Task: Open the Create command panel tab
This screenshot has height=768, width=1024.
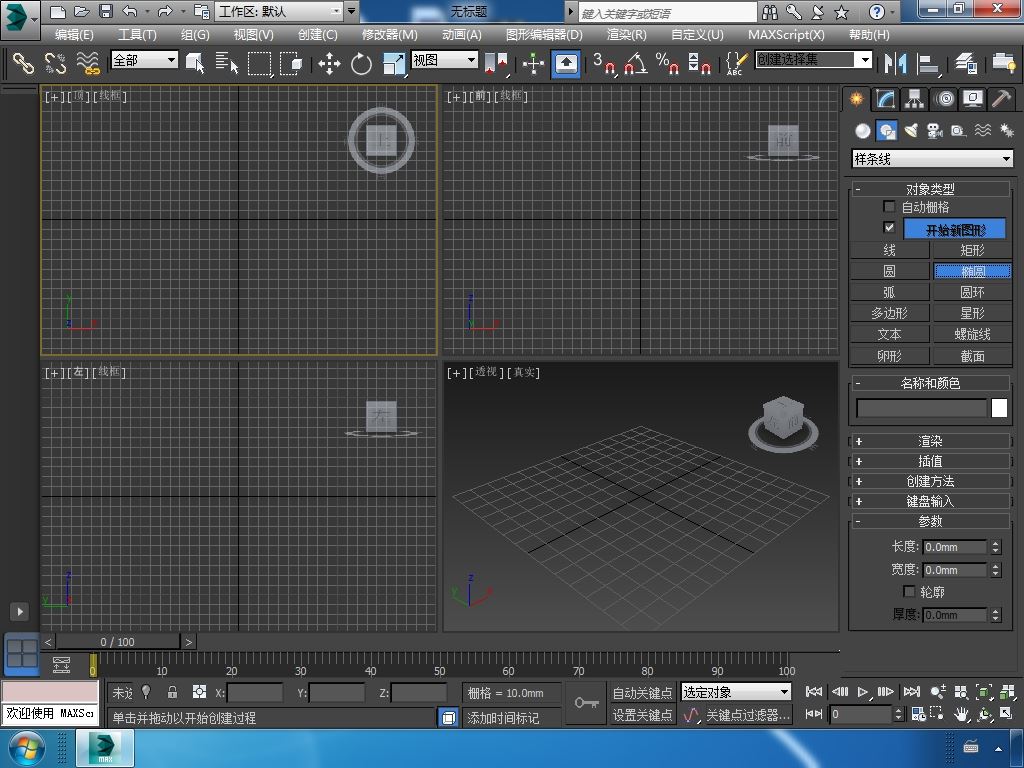Action: point(856,99)
